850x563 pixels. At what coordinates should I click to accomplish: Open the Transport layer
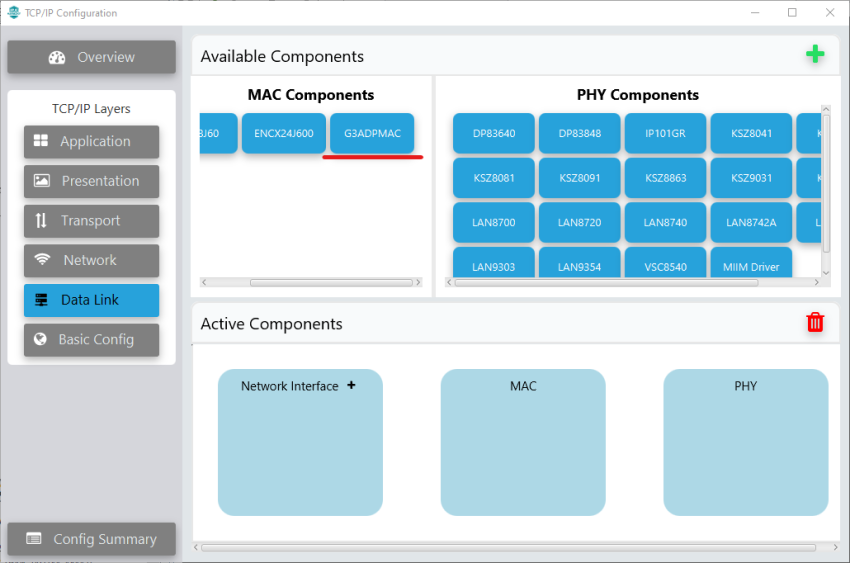coord(91,221)
